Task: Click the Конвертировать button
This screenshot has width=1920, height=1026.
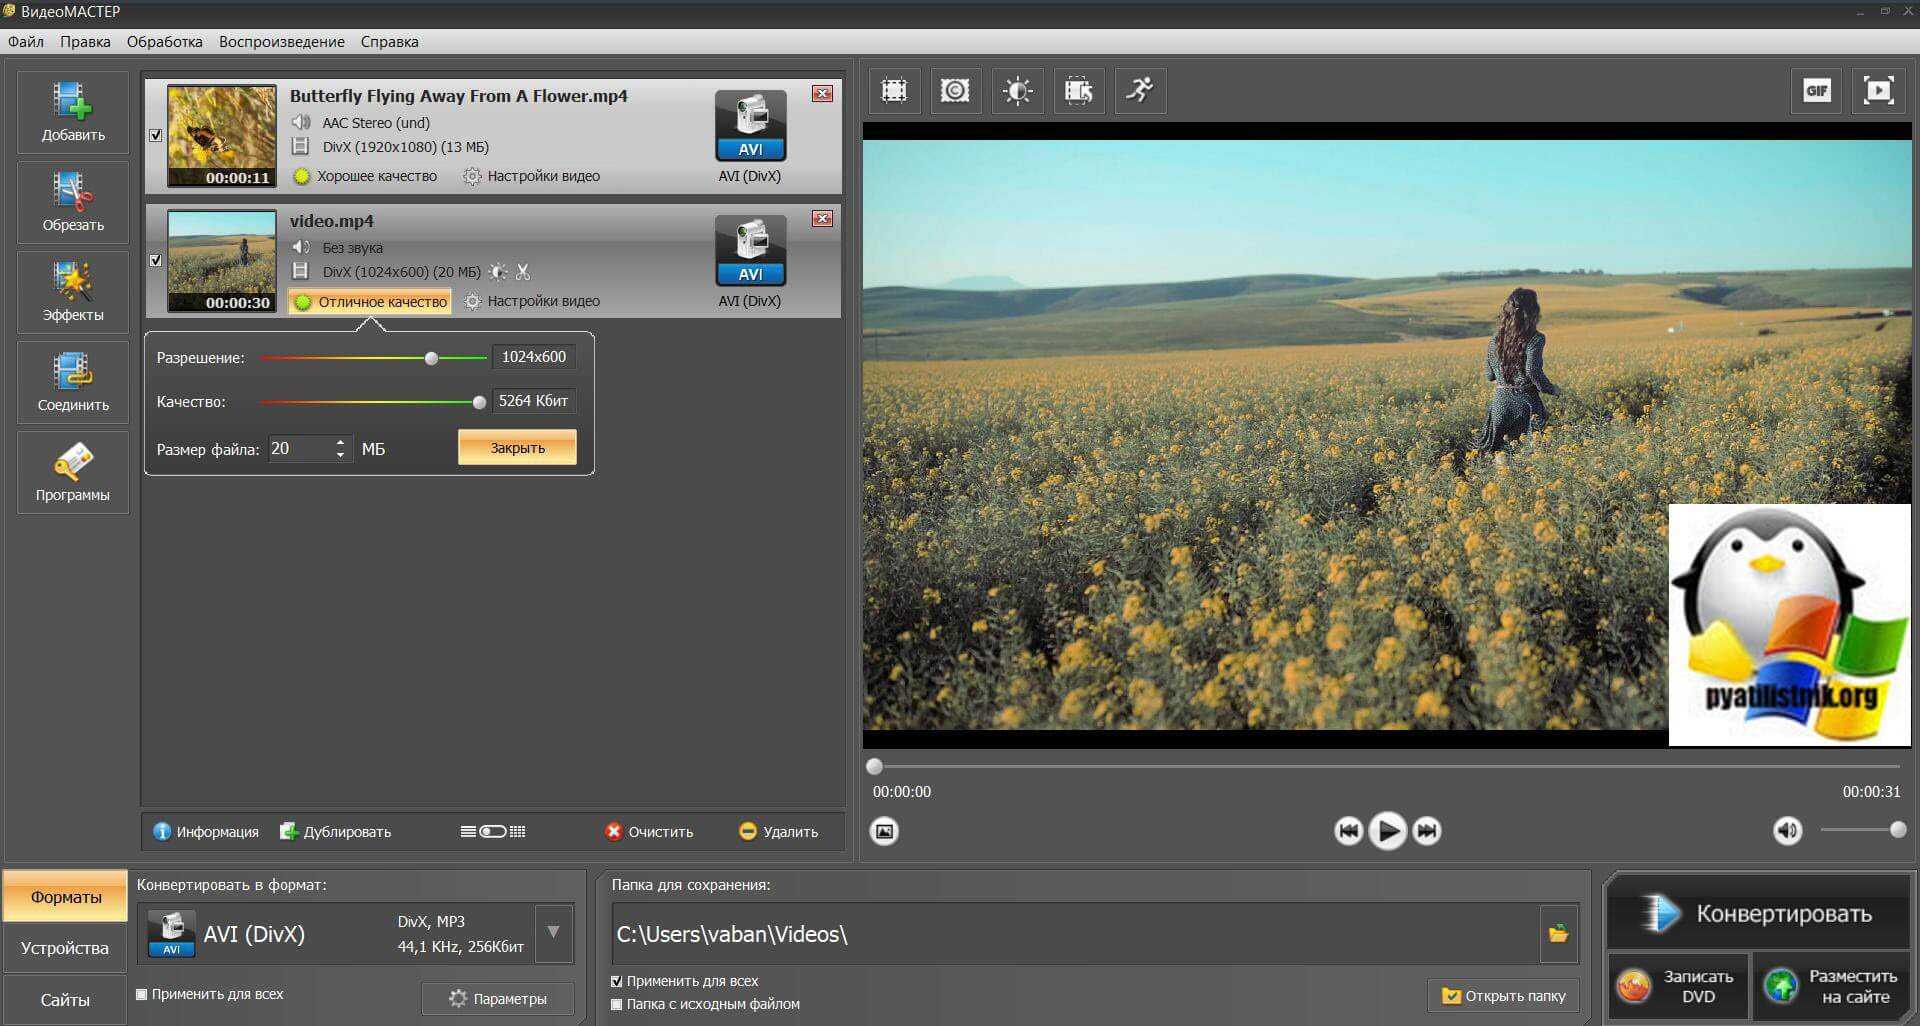Action: 1758,913
